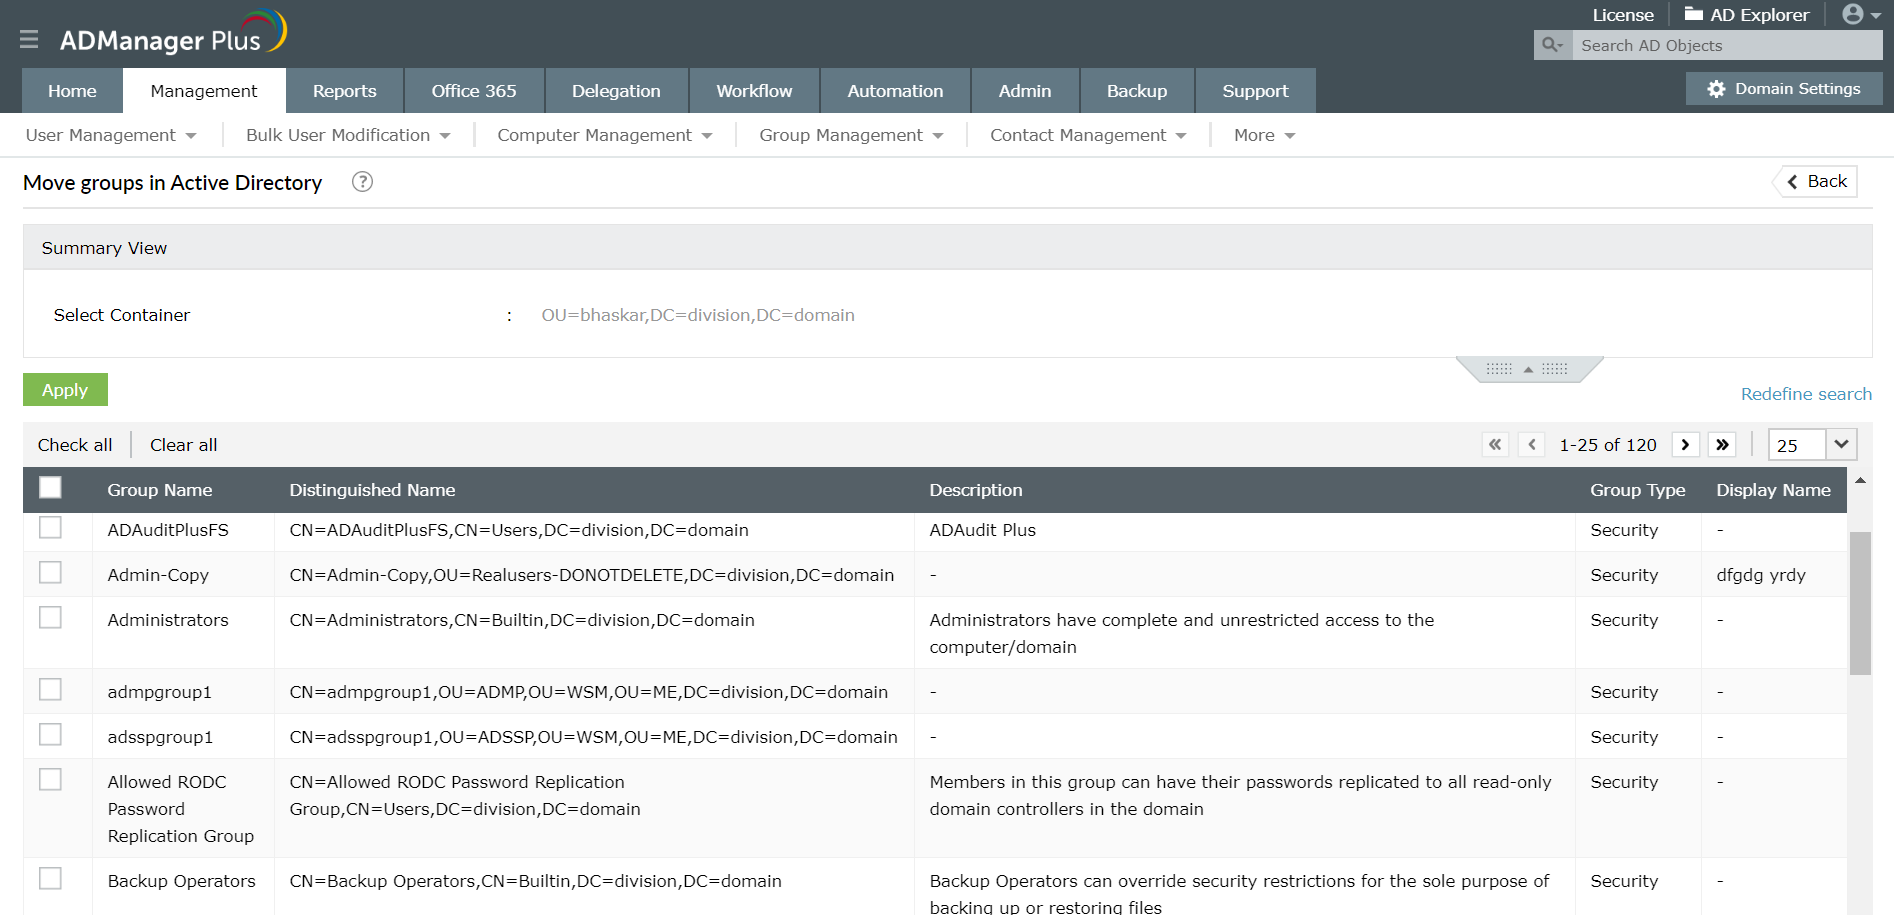Check the Backup Operators checkbox
1894x915 pixels.
50,878
